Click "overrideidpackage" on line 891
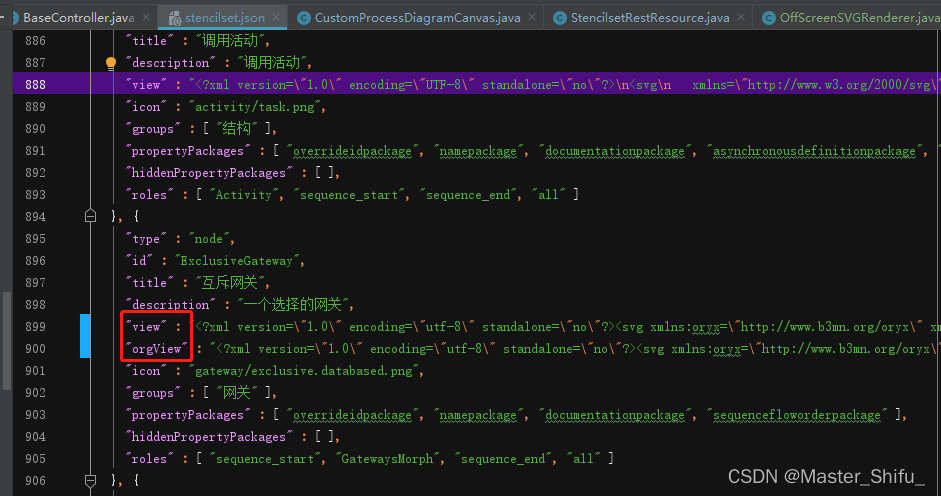The image size is (941, 496). tap(352, 151)
